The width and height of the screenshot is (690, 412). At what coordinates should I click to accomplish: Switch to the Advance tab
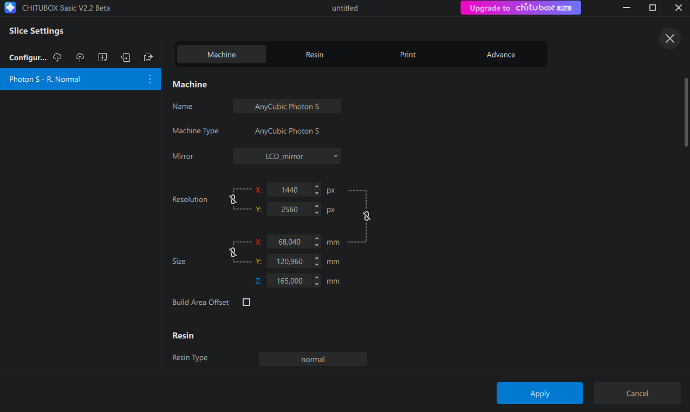tap(500, 54)
